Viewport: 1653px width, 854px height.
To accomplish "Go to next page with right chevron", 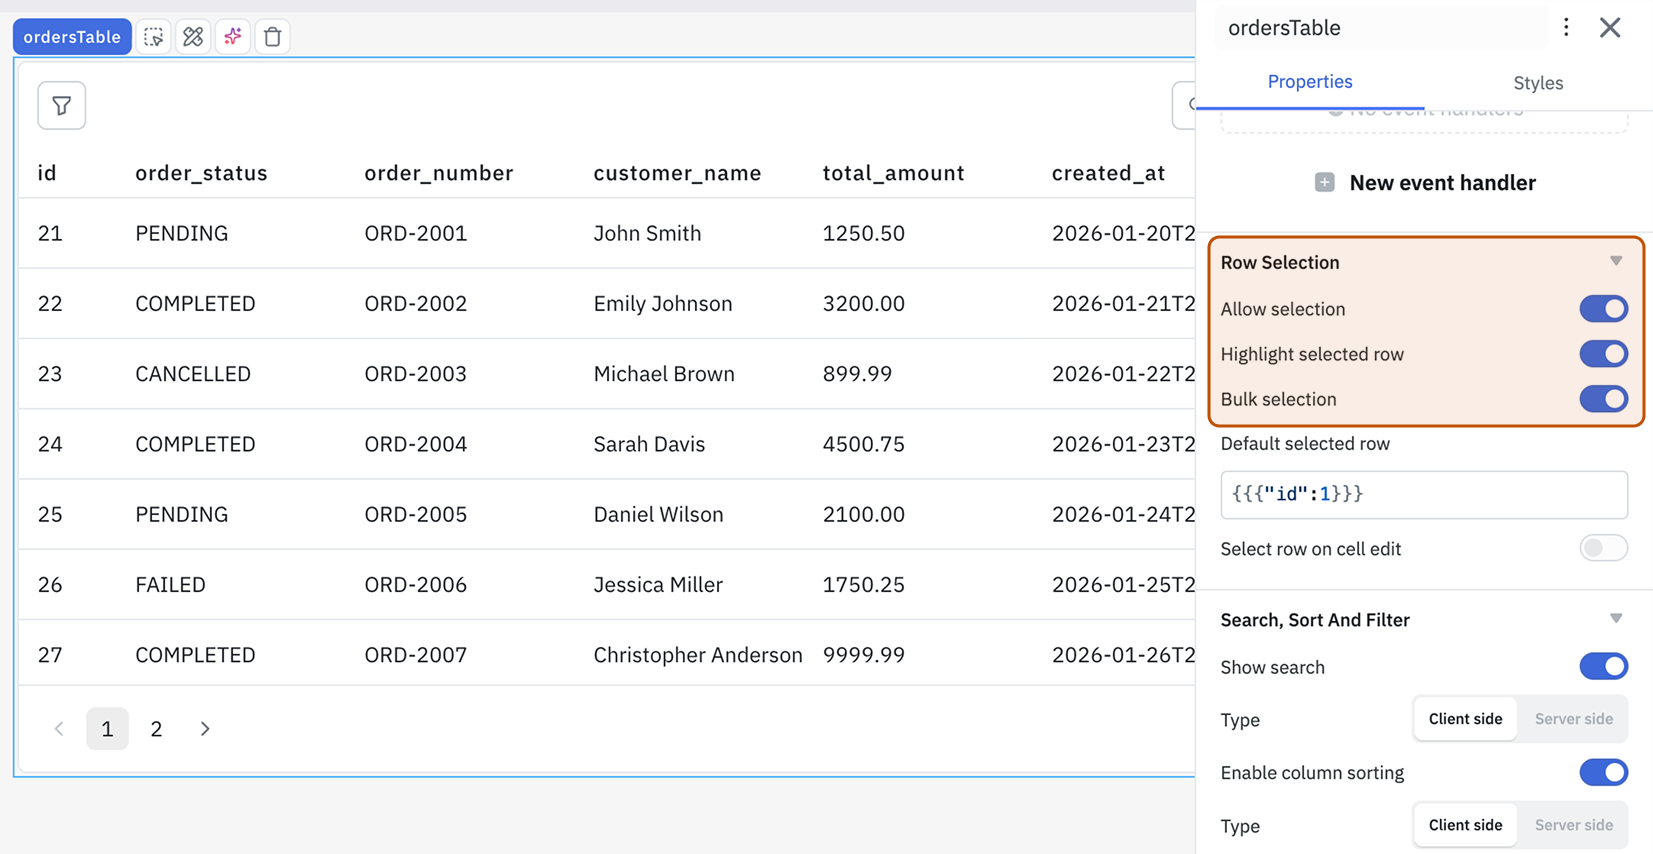I will 205,729.
